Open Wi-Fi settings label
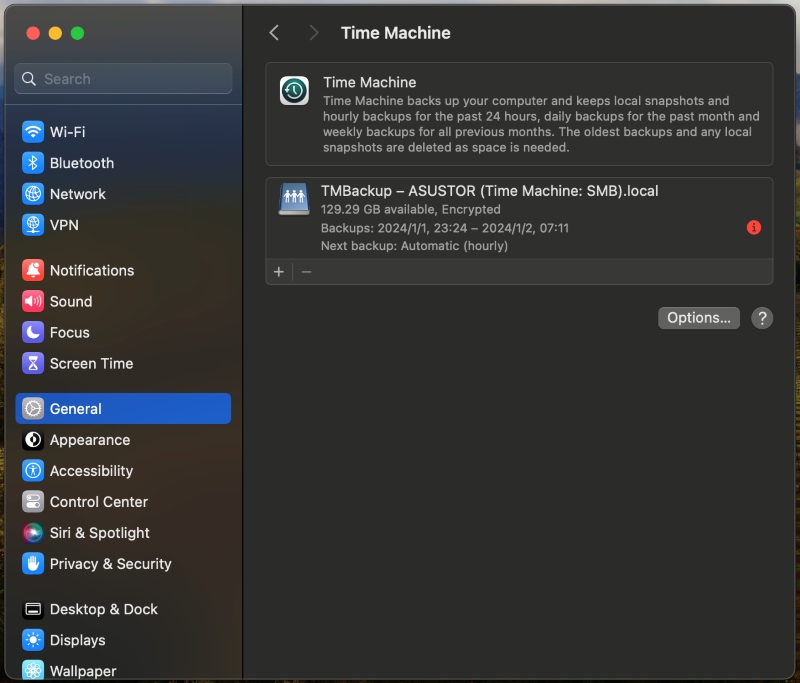The width and height of the screenshot is (800, 683). click(67, 132)
